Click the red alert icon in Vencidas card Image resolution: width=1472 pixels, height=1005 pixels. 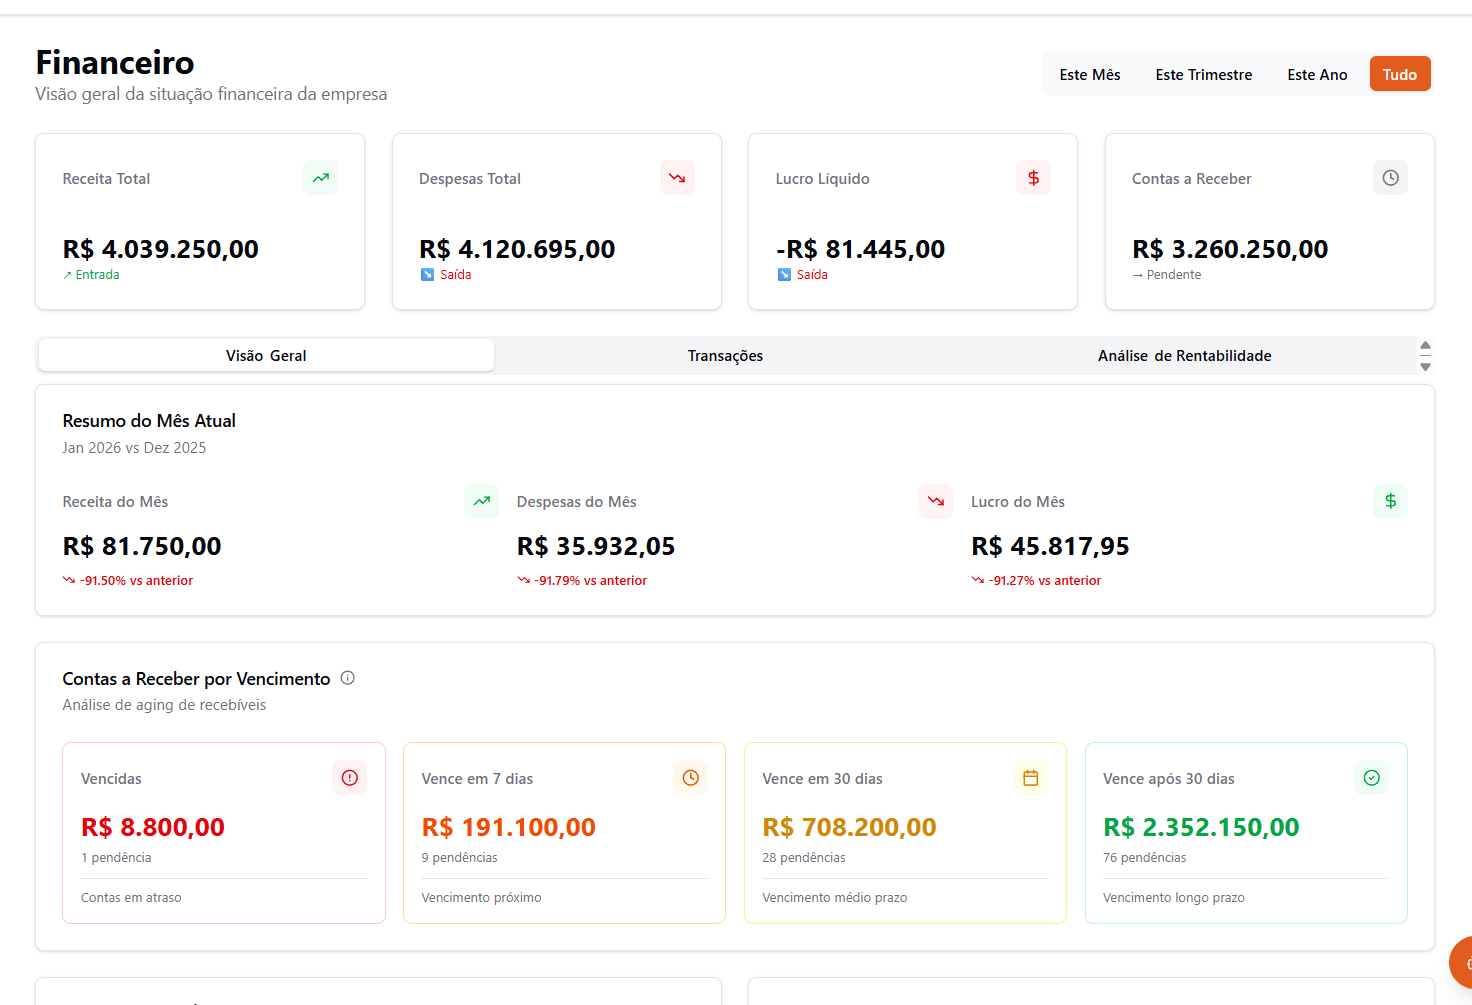349,778
